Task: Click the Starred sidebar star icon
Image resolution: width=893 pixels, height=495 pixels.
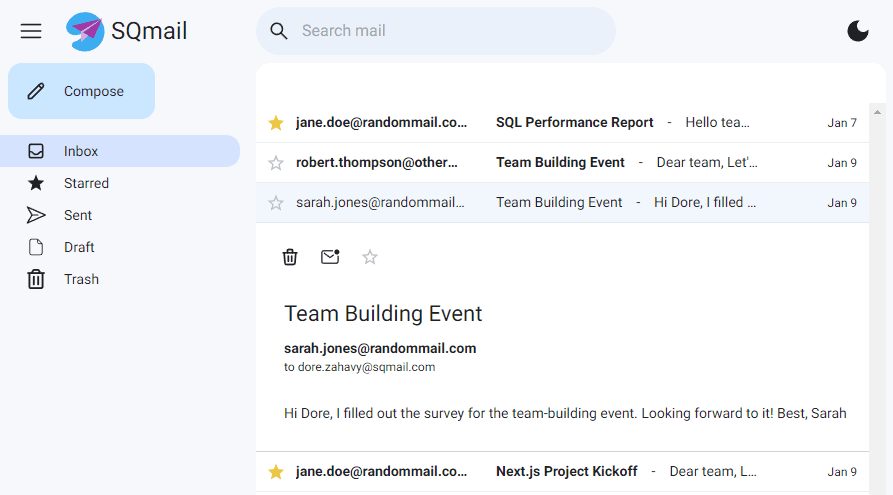Action: click(36, 183)
